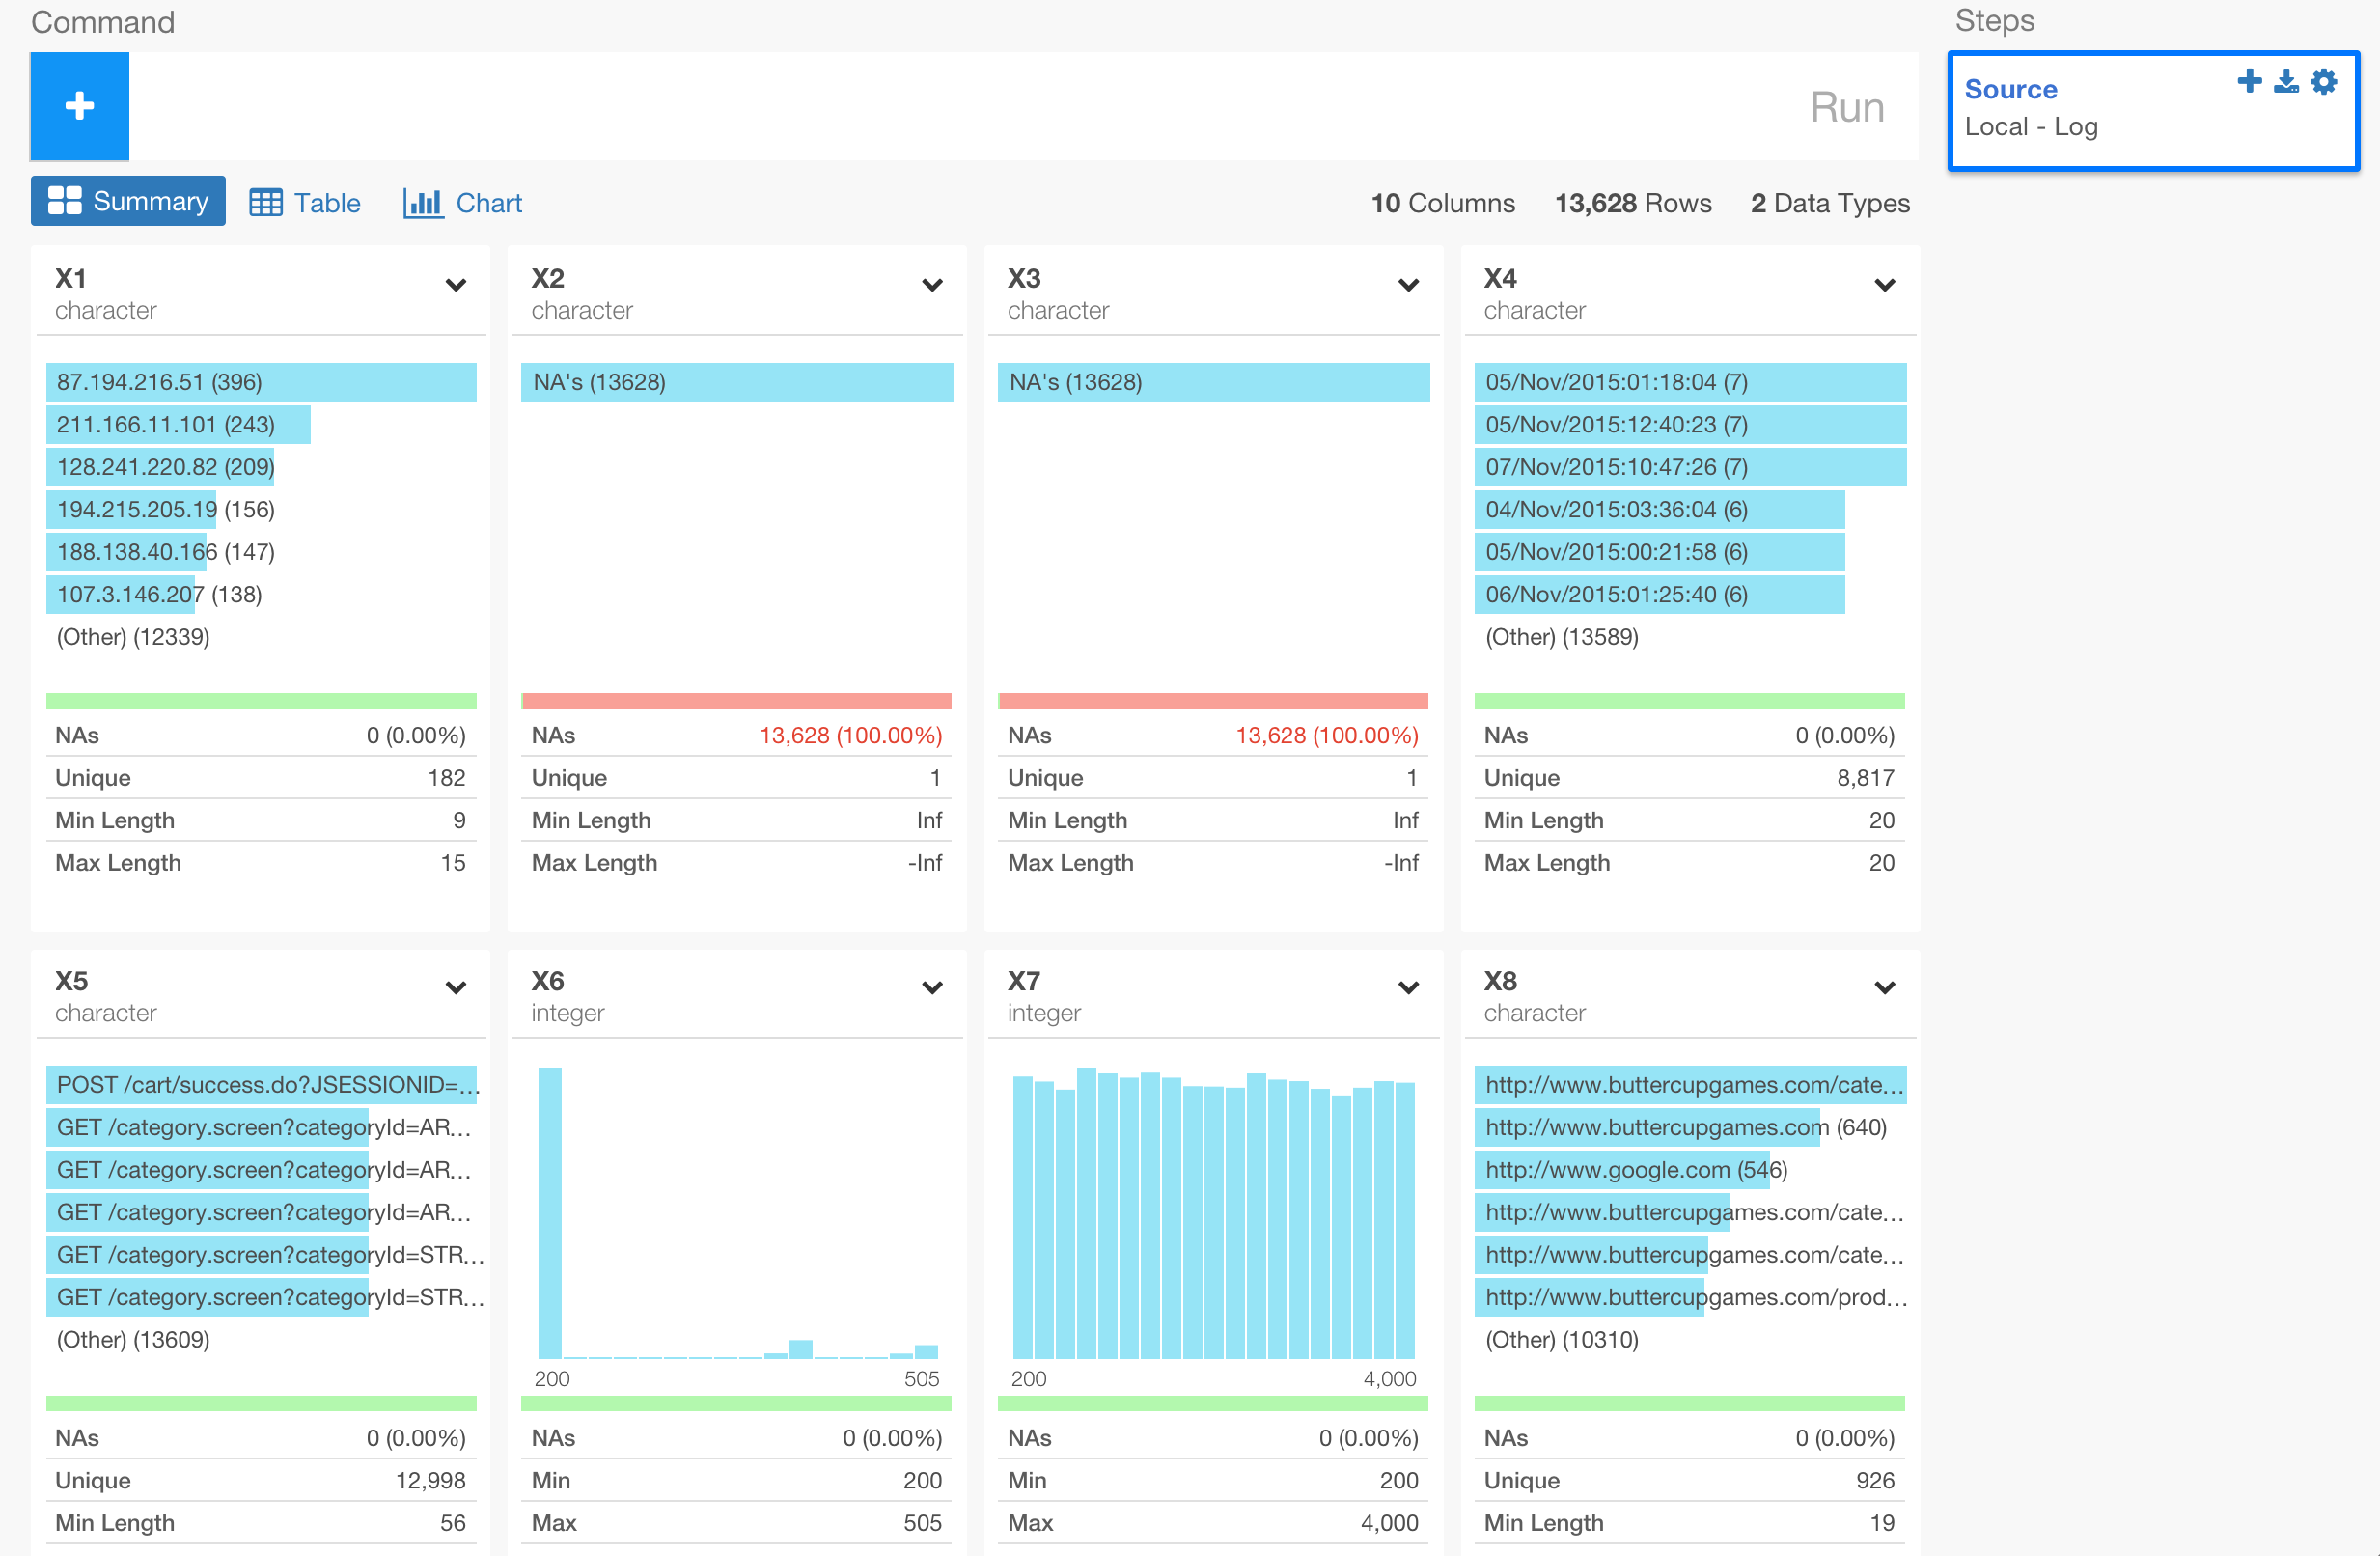Click the http://www.google.com value bar
The image size is (2380, 1556).
1620,1170
